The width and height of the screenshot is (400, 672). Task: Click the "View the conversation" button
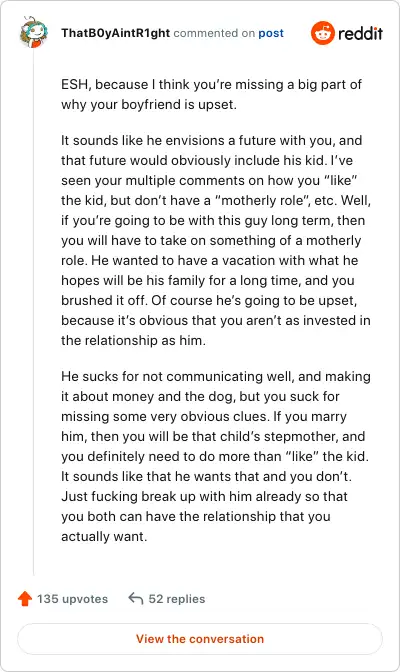click(x=200, y=639)
